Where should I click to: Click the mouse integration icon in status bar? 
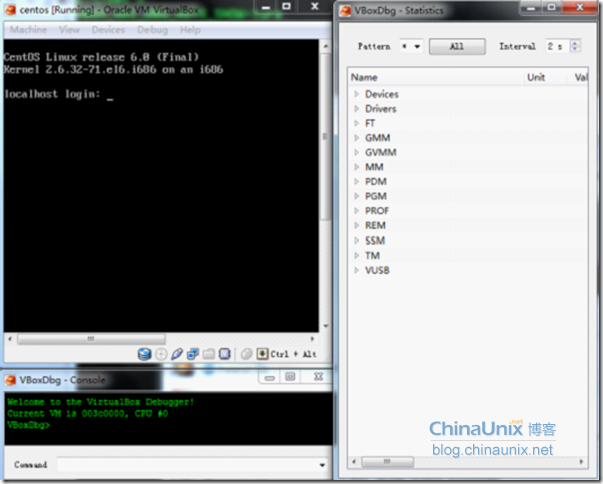pyautogui.click(x=246, y=354)
